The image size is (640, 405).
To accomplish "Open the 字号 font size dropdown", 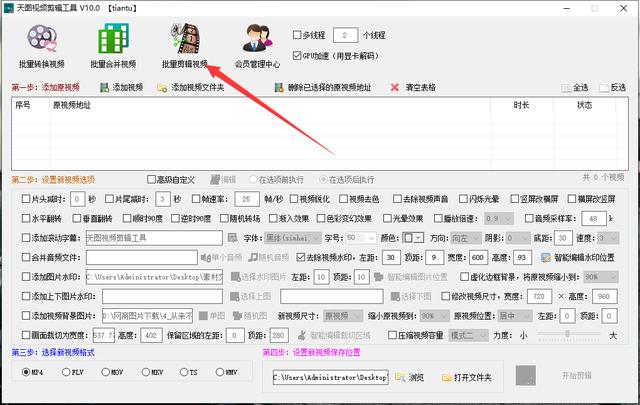I will (x=363, y=237).
